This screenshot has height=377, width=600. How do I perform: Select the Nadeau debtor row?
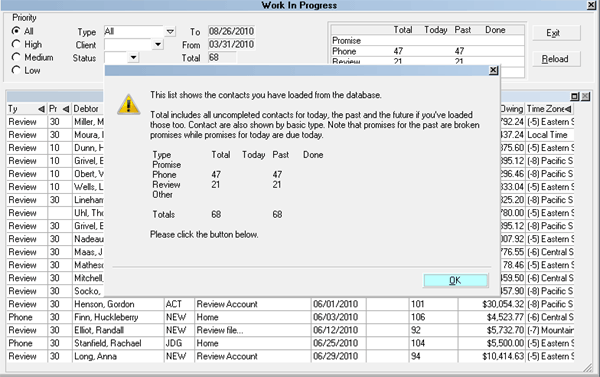55,239
